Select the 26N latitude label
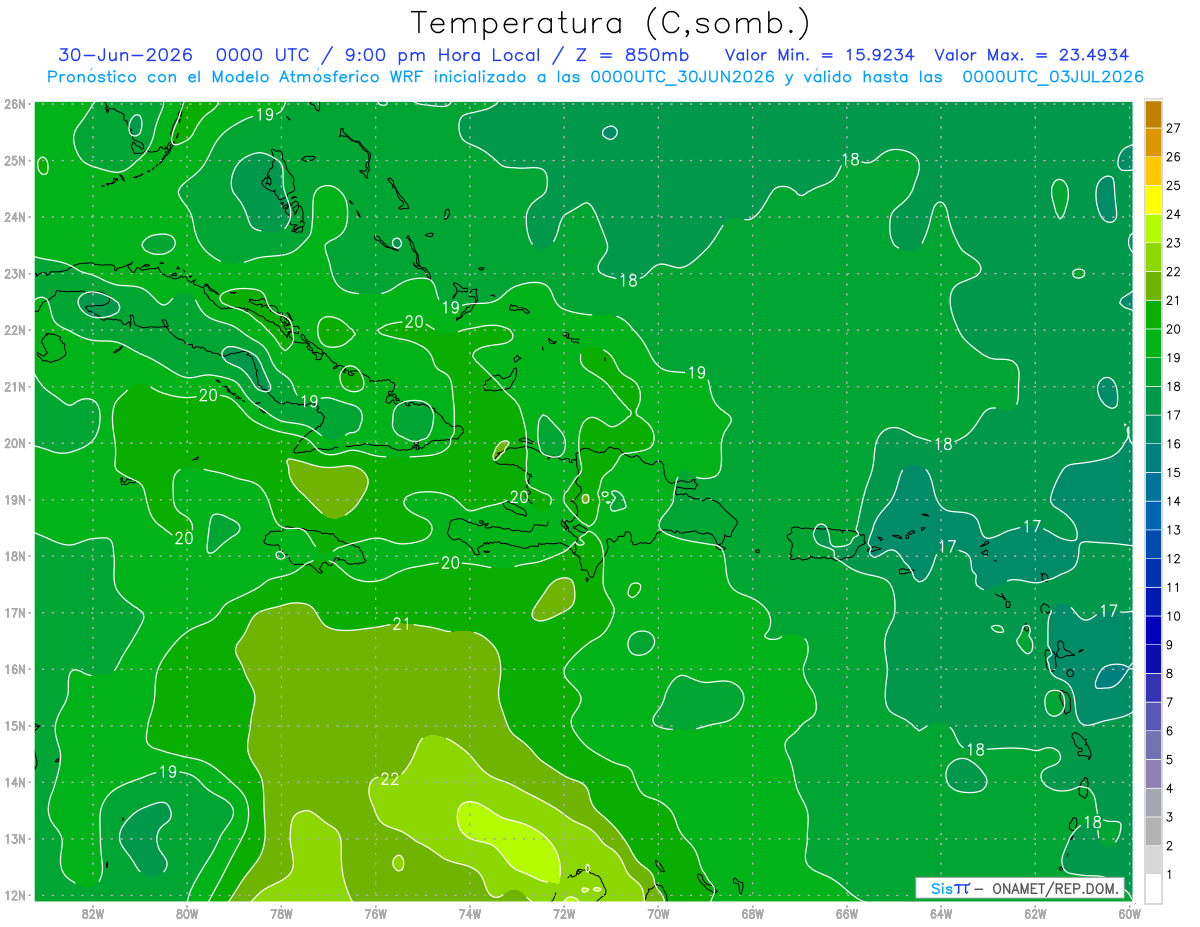1200x927 pixels. [x=15, y=103]
